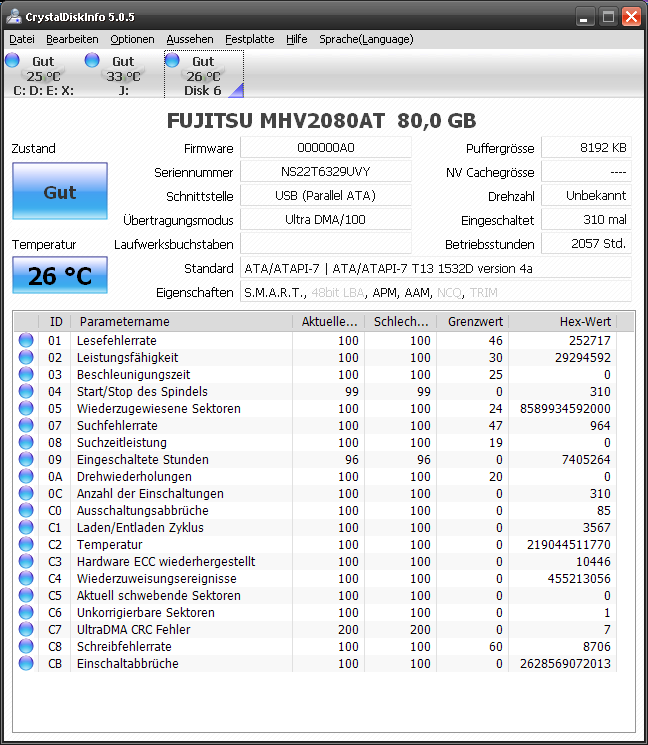Select the J: disk tab at 33 °C
Screen dimensions: 648x745
point(123,75)
